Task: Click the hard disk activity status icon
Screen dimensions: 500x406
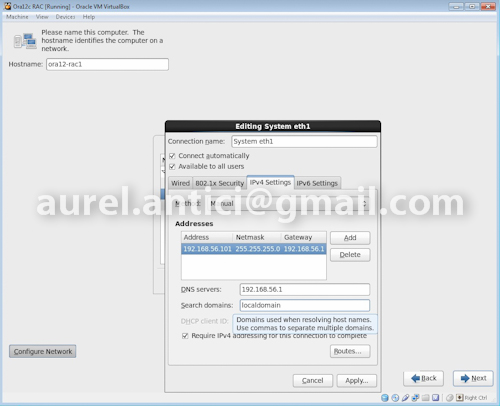Action: 385,398
